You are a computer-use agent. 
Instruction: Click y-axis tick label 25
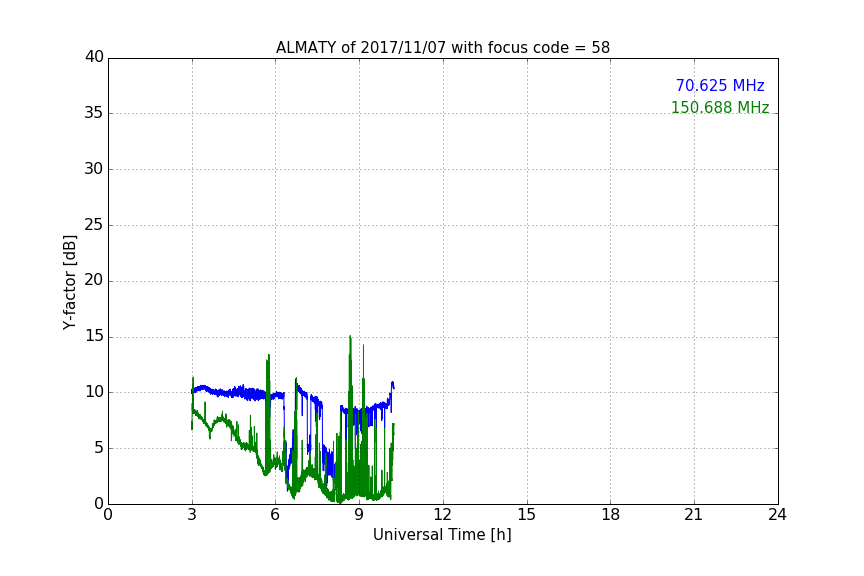[94, 225]
